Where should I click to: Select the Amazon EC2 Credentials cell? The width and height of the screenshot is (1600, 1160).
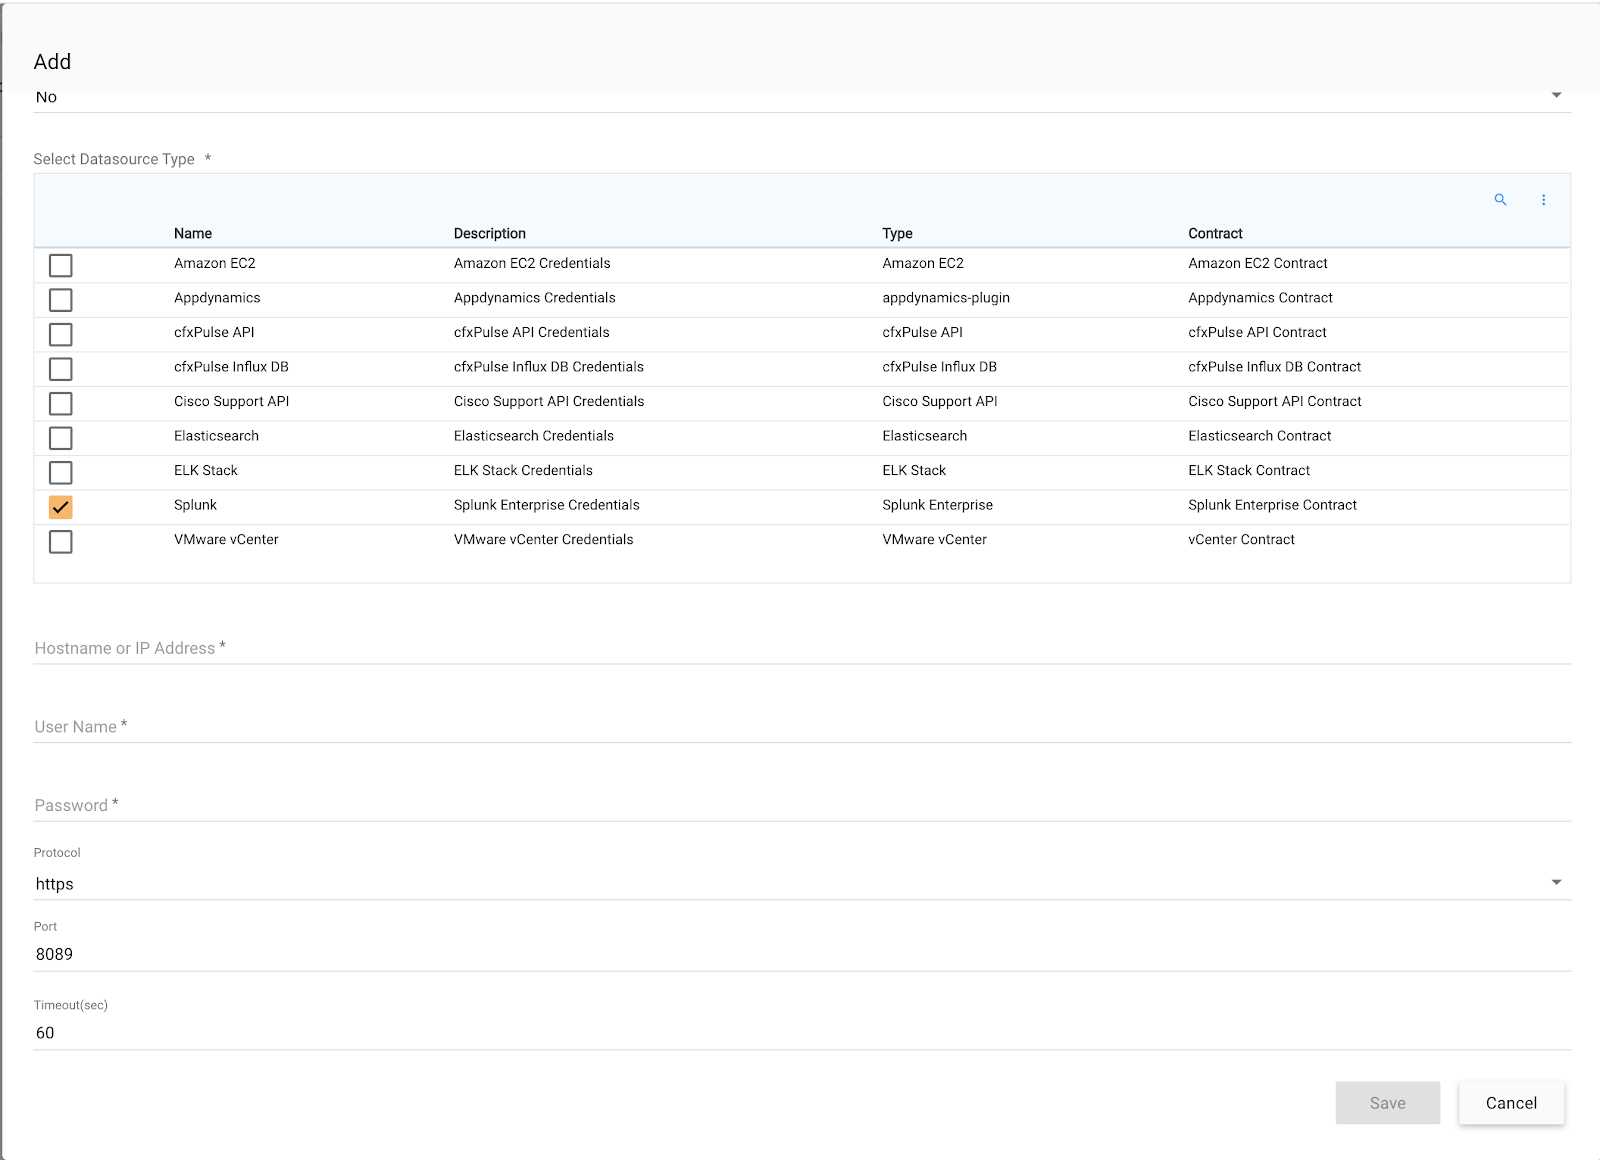pos(532,263)
